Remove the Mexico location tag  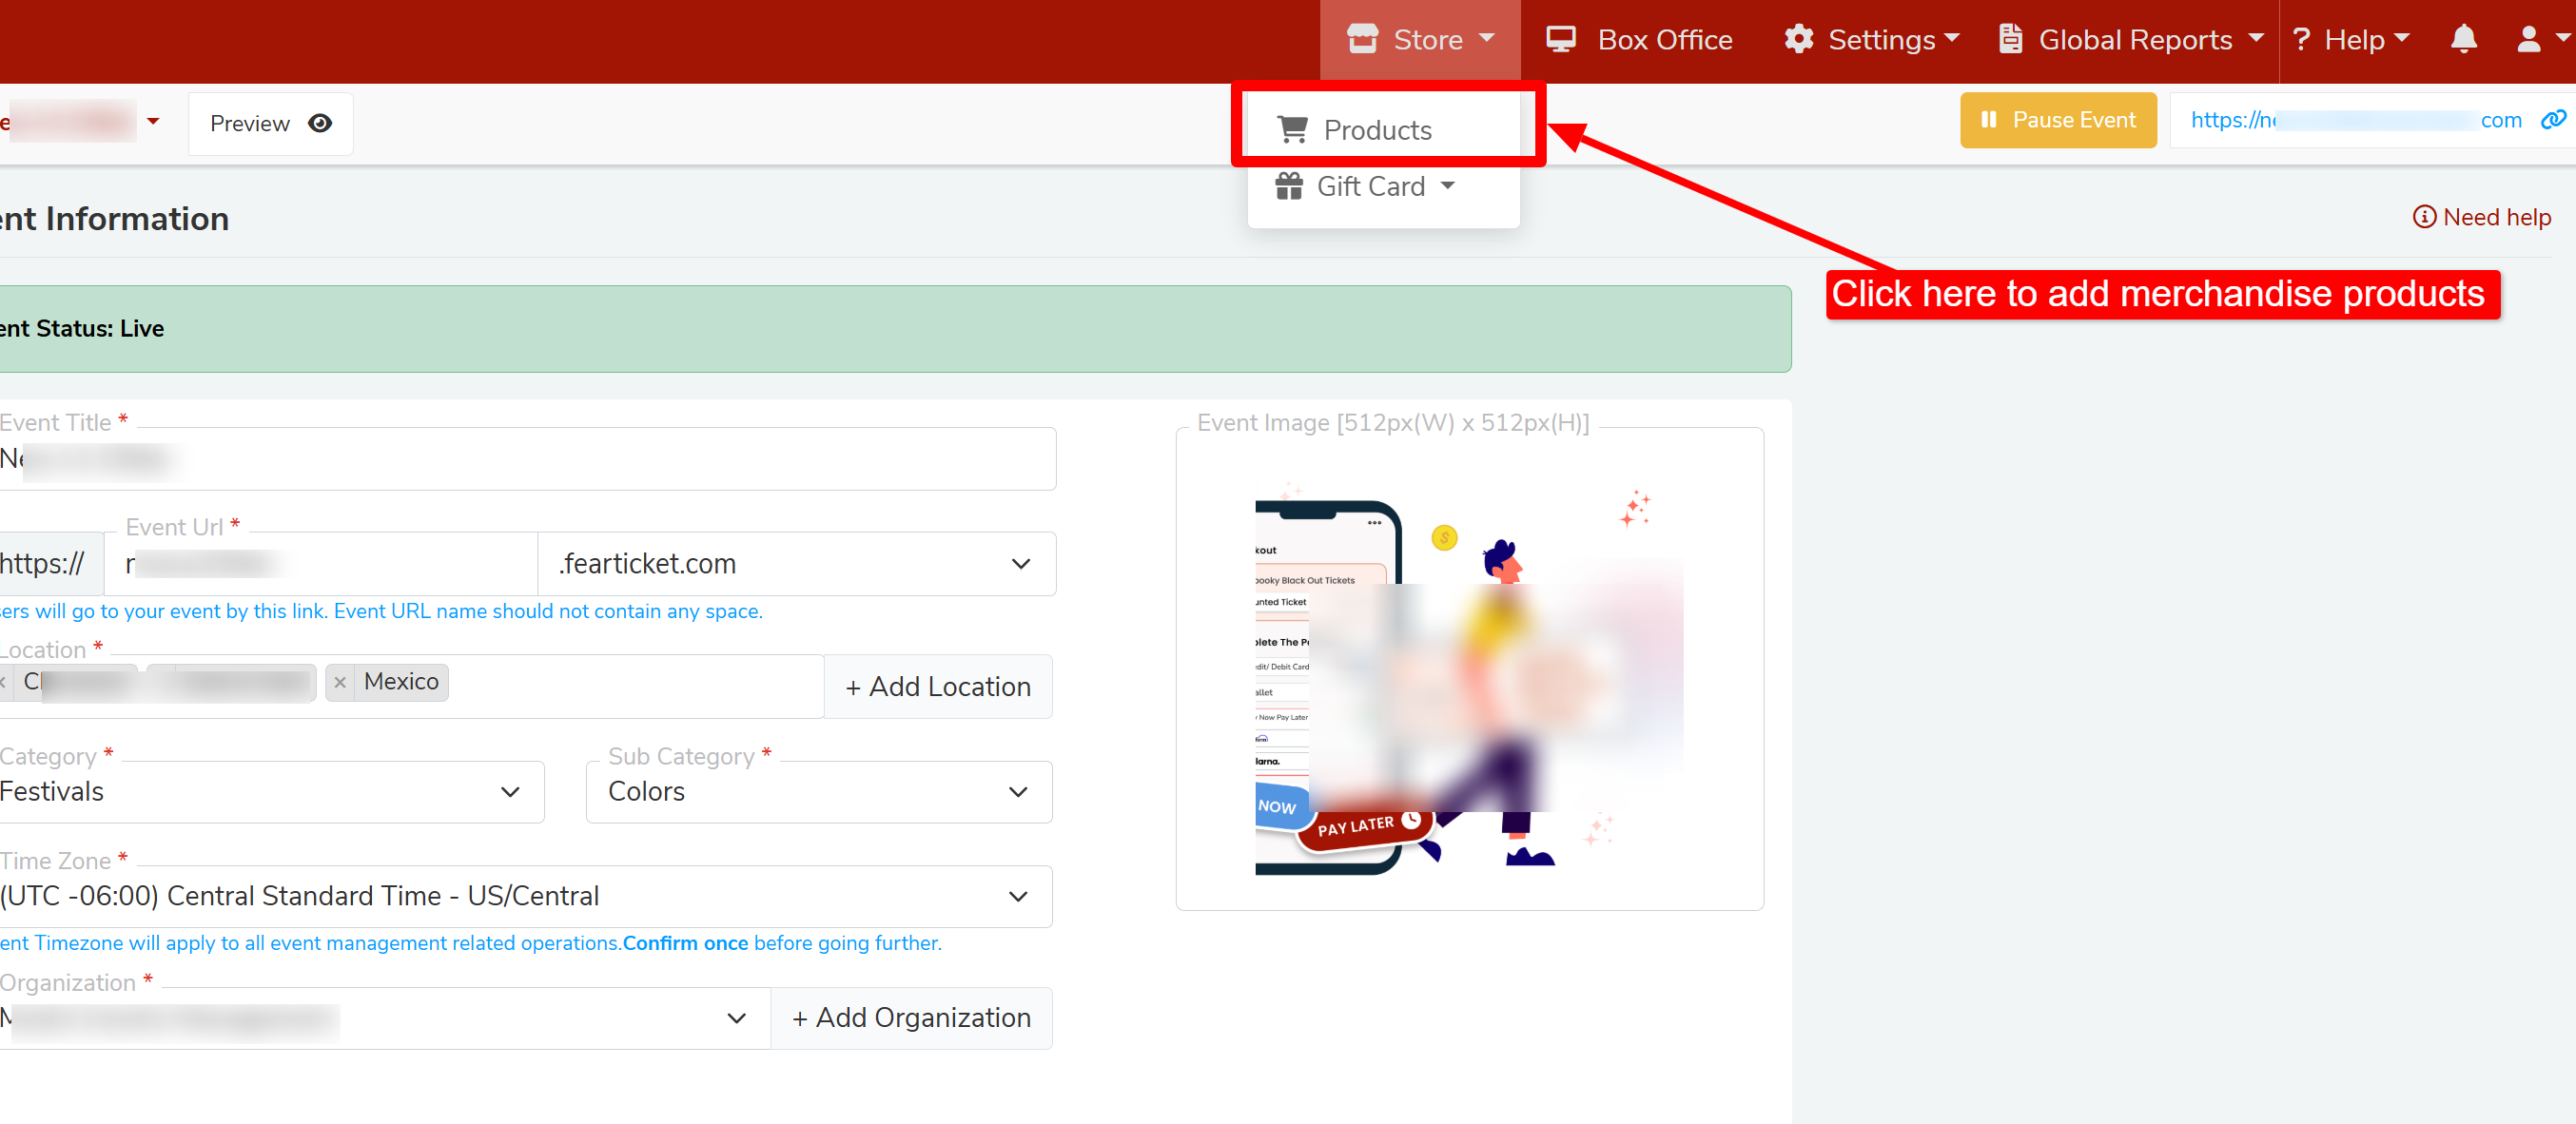tap(340, 682)
